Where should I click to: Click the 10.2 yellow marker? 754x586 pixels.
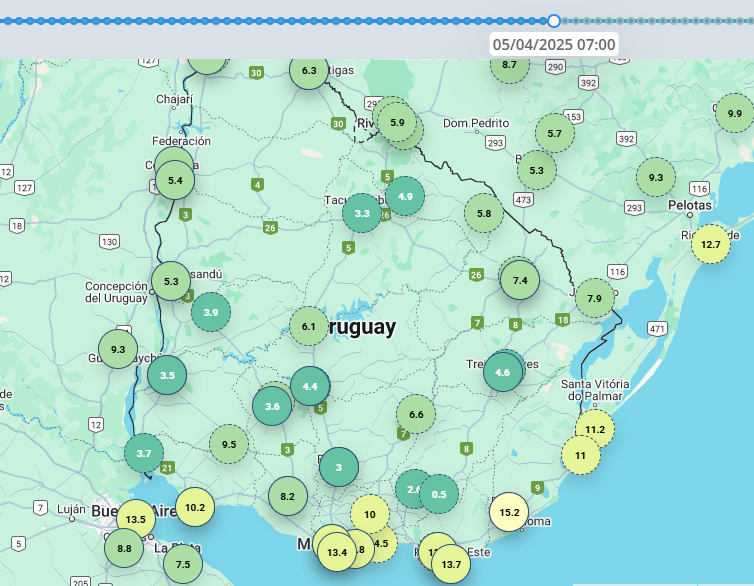coord(195,507)
